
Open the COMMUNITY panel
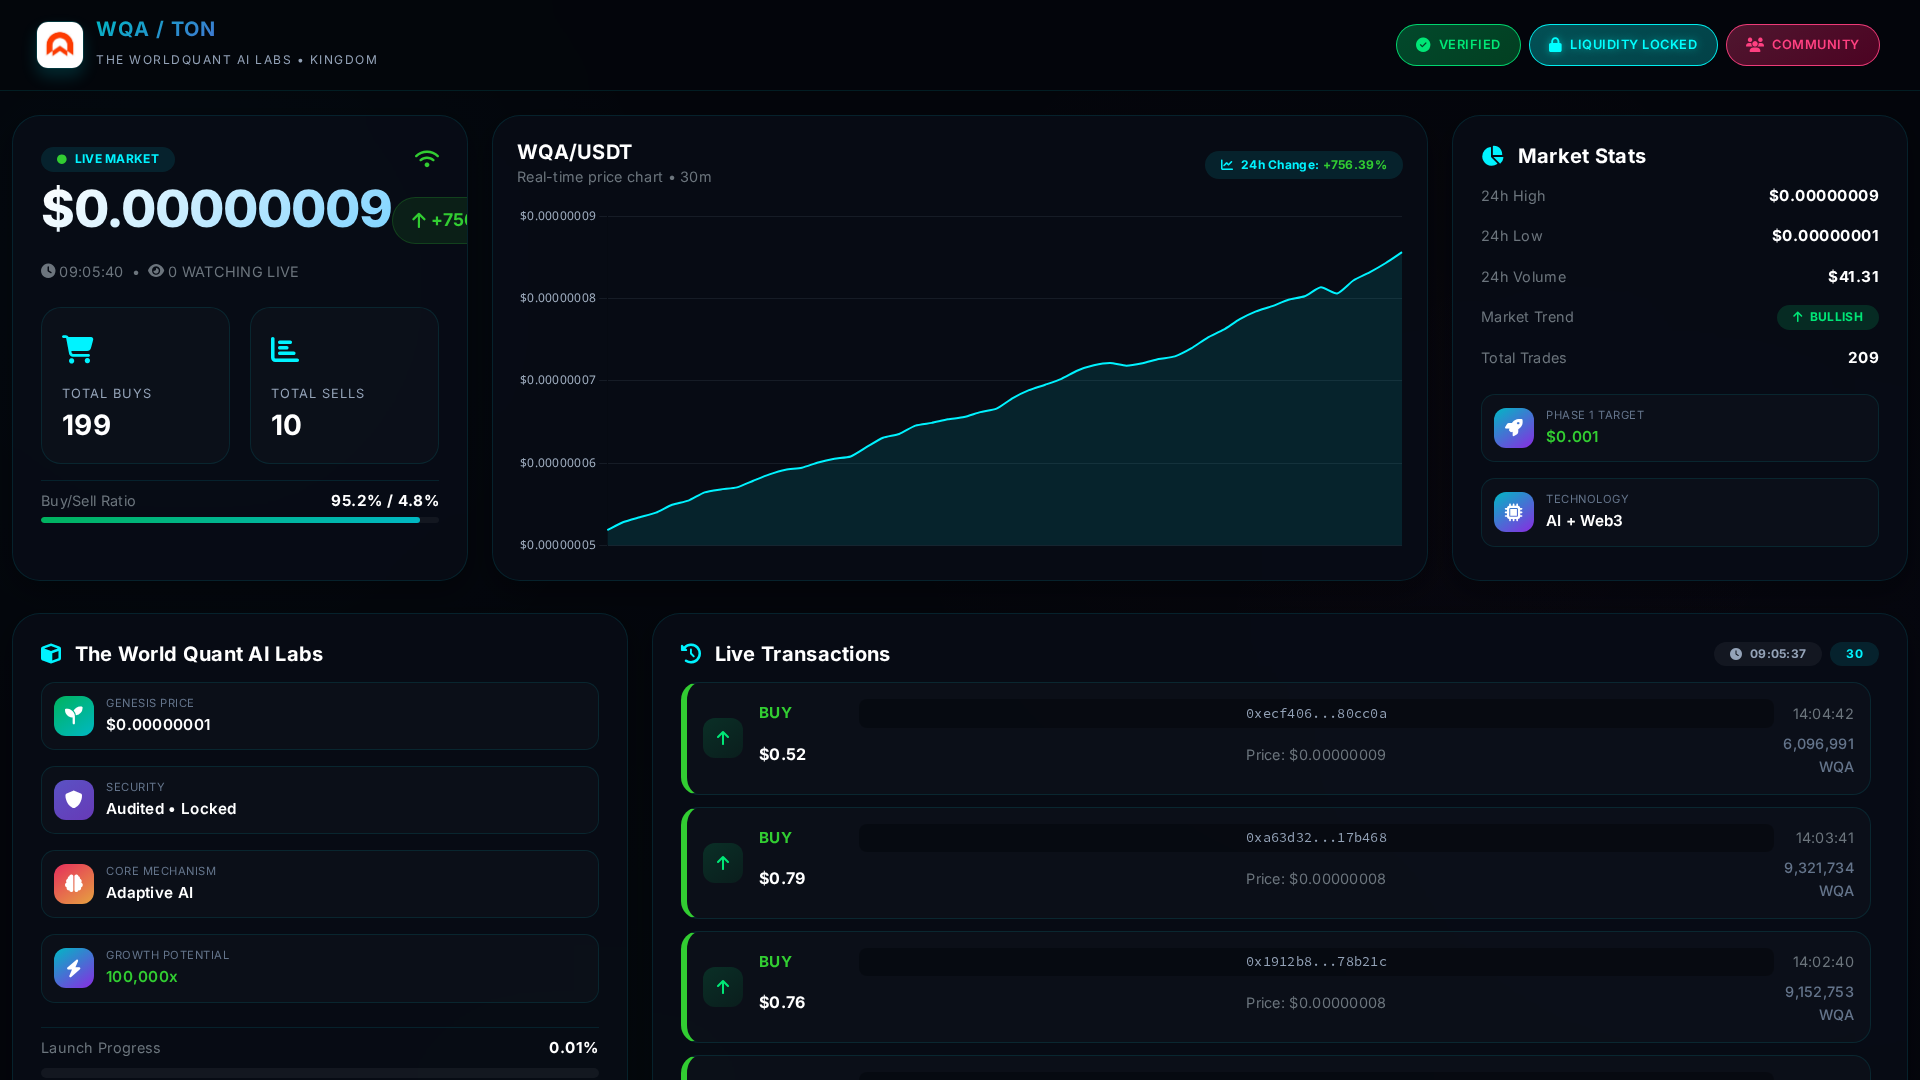point(1803,44)
